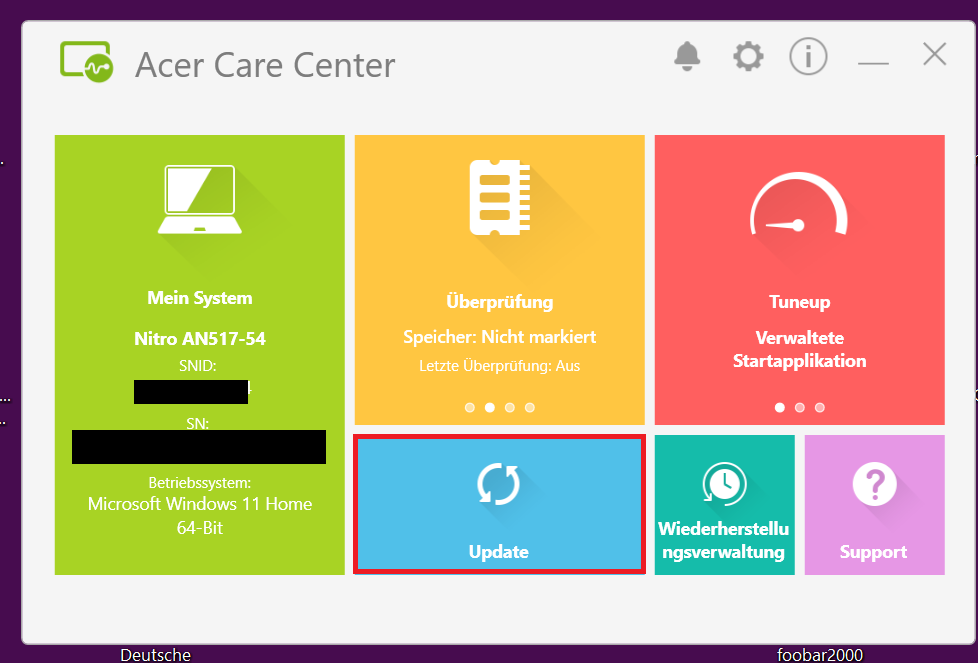Viewport: 978px width, 663px height.
Task: Click the Update refresh arrows icon
Action: pyautogui.click(x=498, y=484)
